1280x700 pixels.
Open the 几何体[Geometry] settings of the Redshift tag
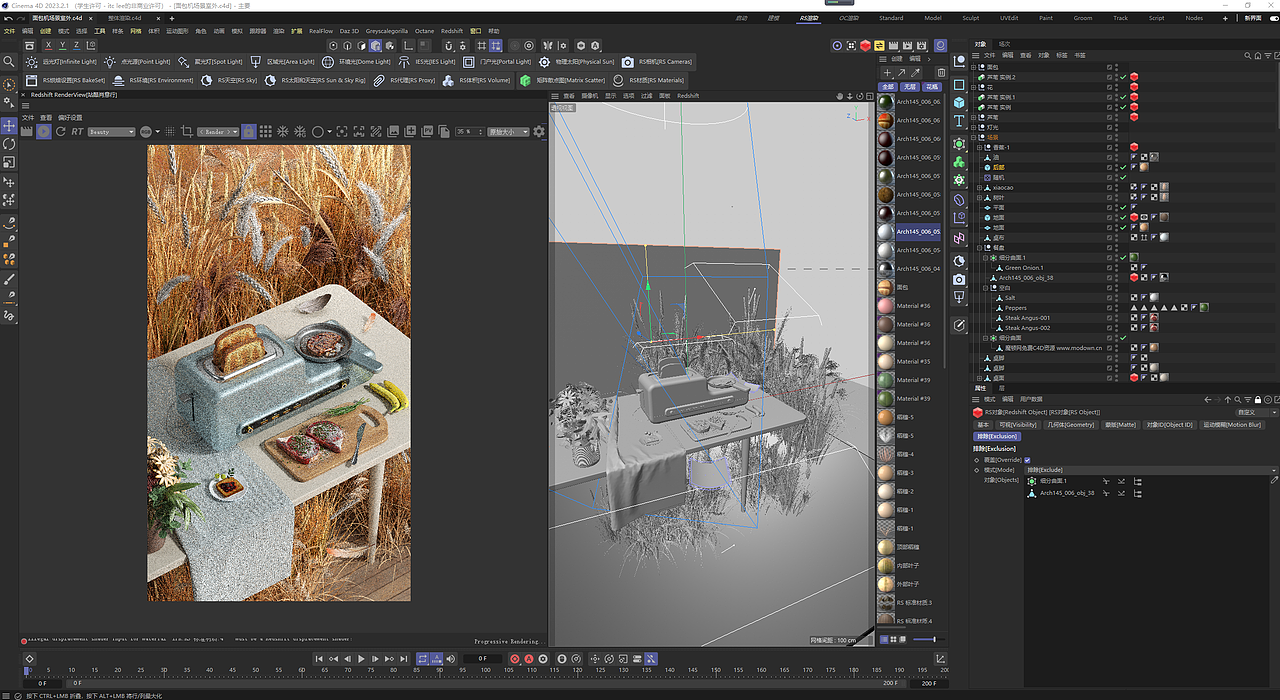[1071, 425]
